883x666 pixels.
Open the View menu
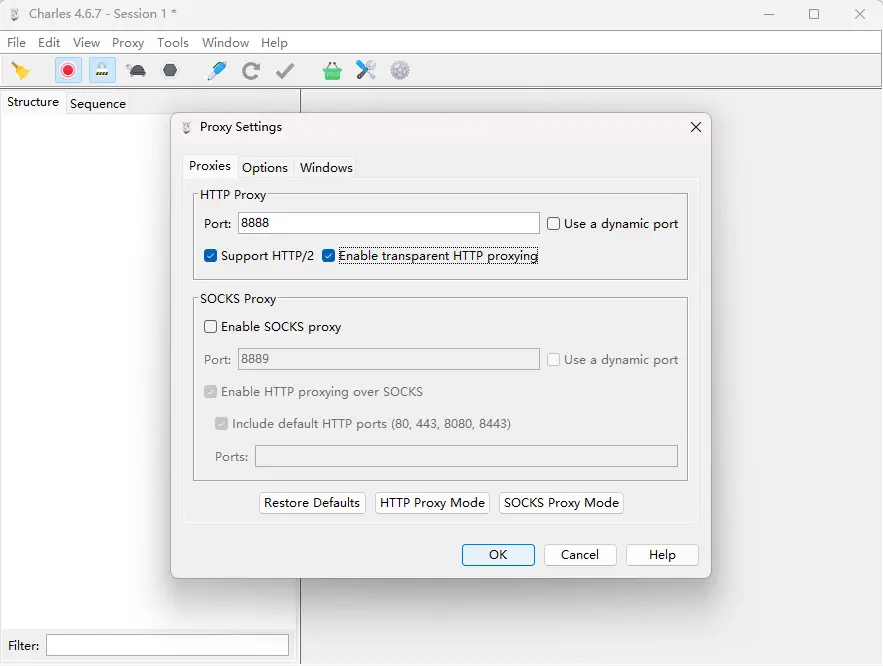click(86, 43)
